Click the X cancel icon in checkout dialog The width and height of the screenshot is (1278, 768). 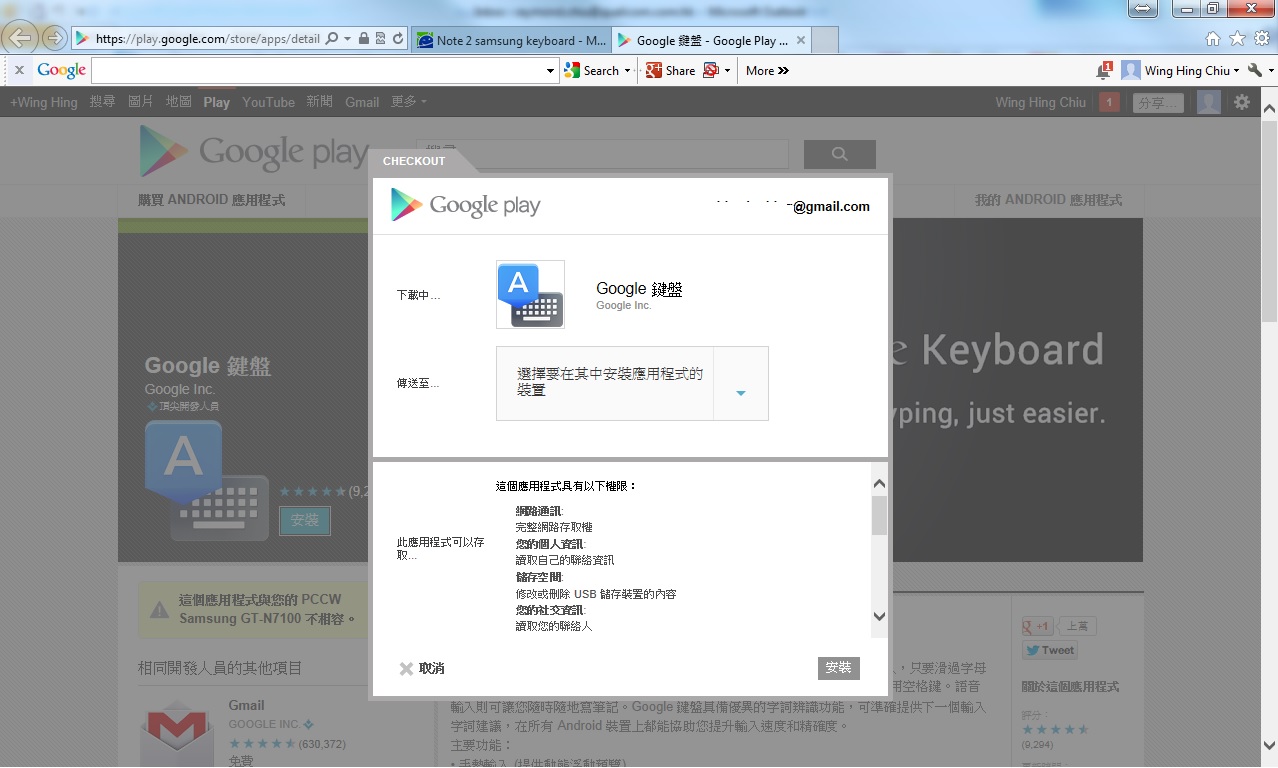click(406, 669)
